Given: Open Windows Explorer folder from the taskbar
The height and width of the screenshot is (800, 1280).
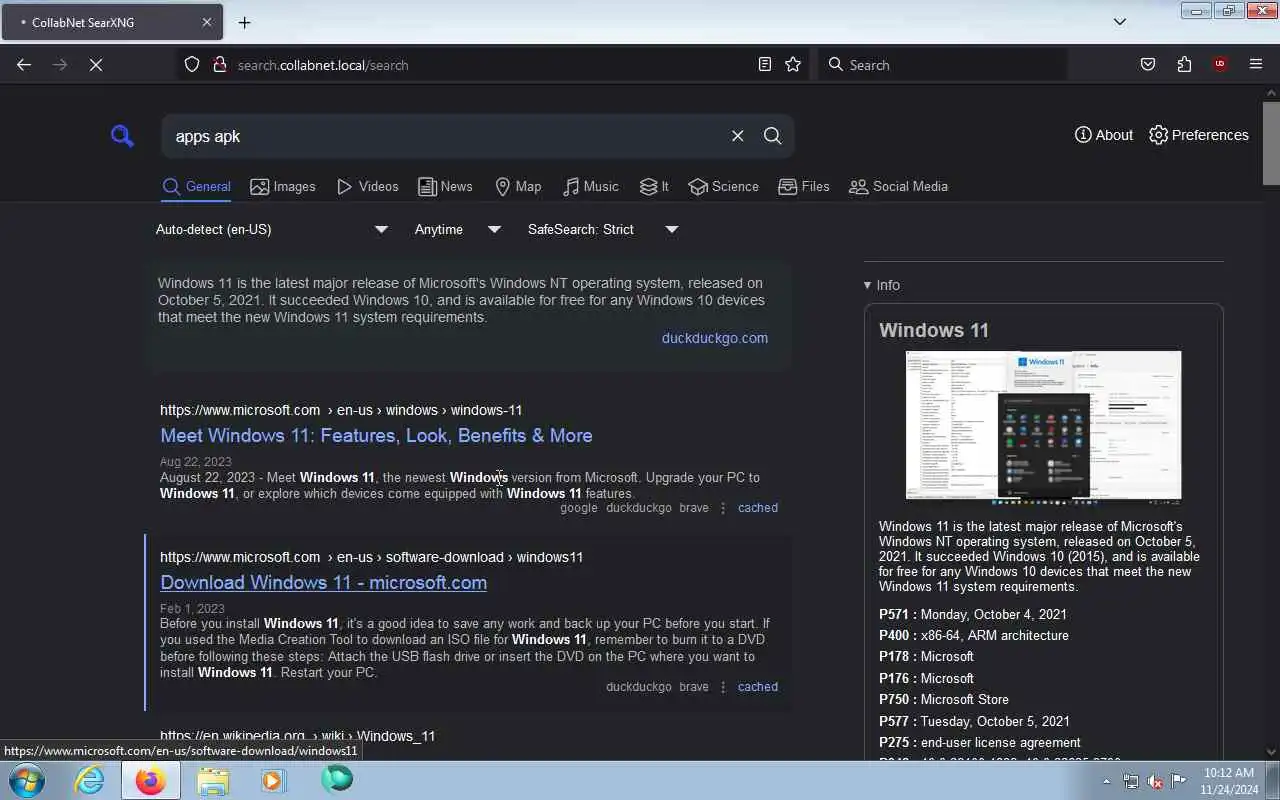Looking at the screenshot, I should tap(213, 780).
